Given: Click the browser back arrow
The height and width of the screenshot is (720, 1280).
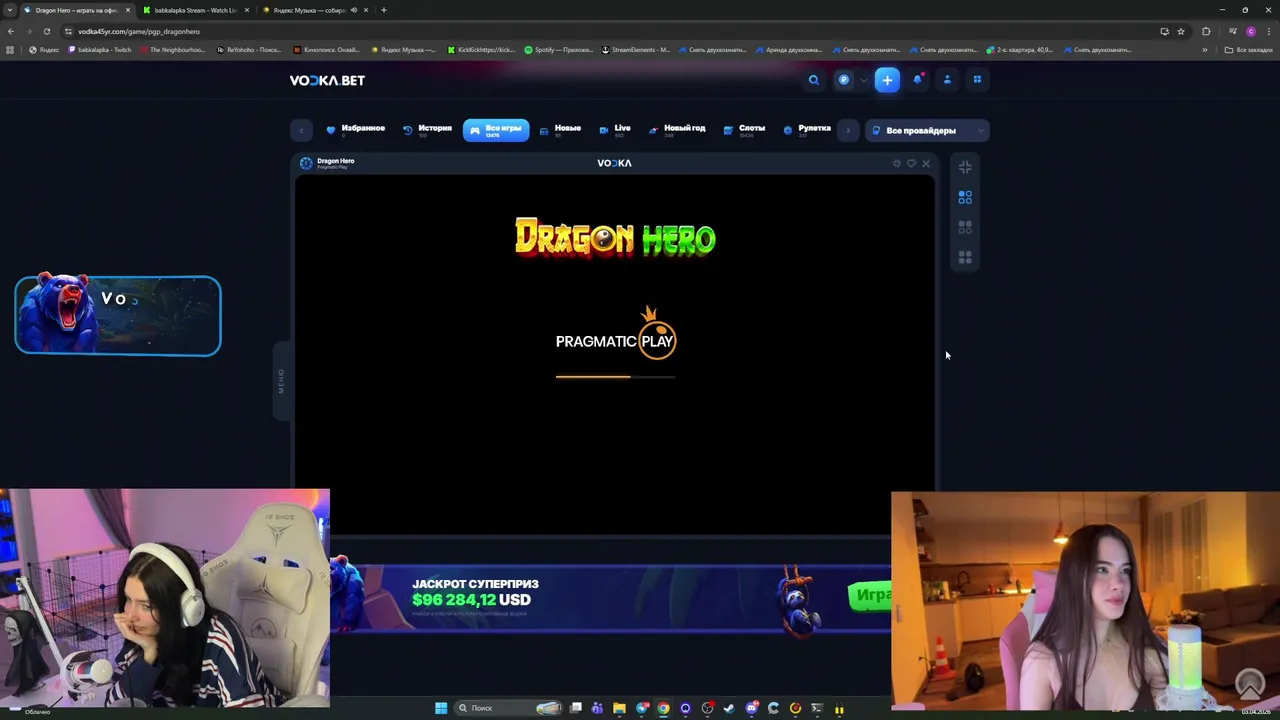Looking at the screenshot, I should coord(11,31).
